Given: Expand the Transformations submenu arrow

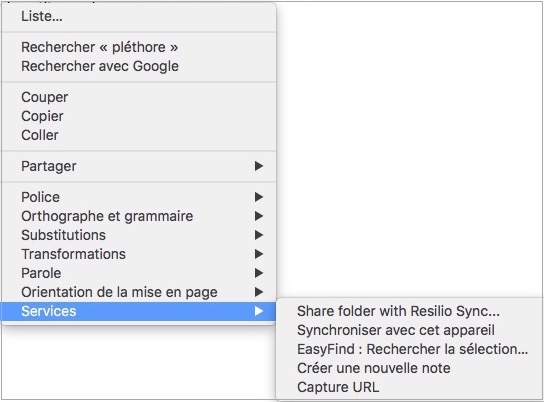Looking at the screenshot, I should (x=258, y=254).
